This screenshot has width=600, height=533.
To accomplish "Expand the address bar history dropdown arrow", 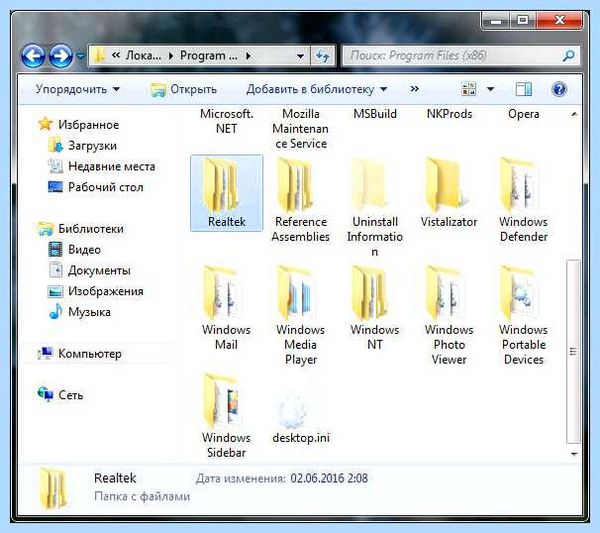I will [300, 56].
